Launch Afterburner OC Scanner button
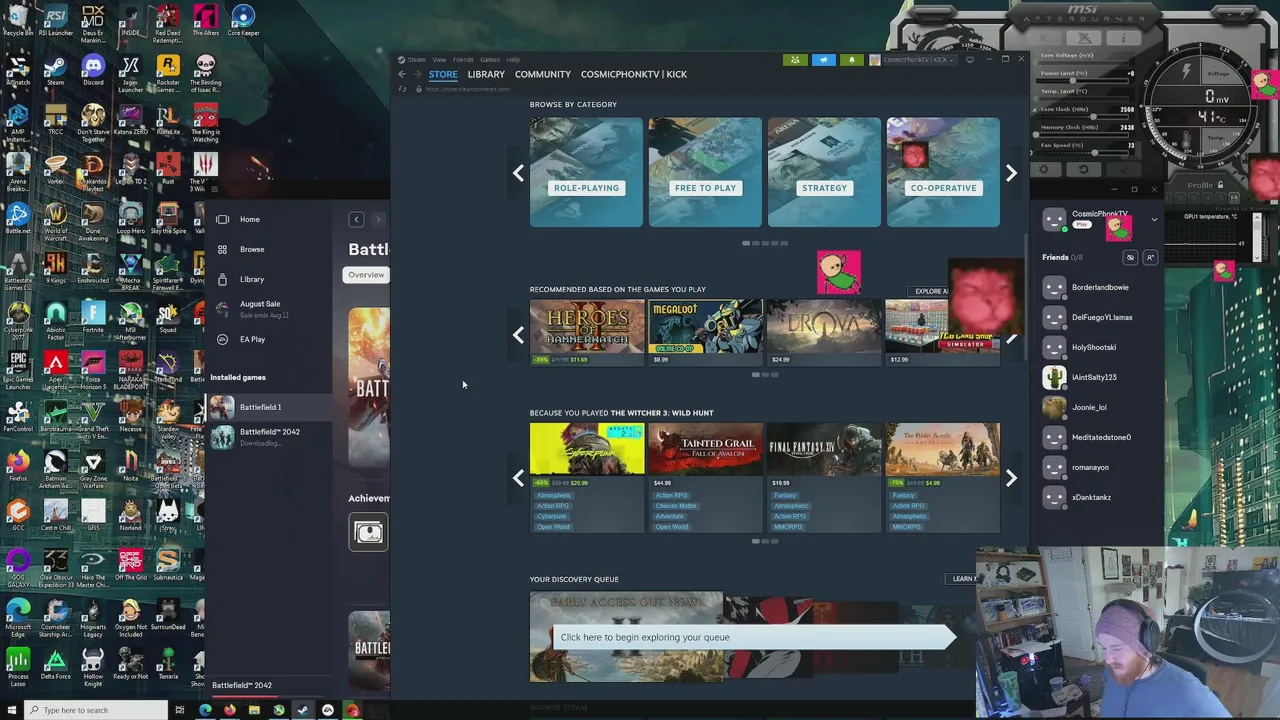This screenshot has height=720, width=1280. (1044, 38)
